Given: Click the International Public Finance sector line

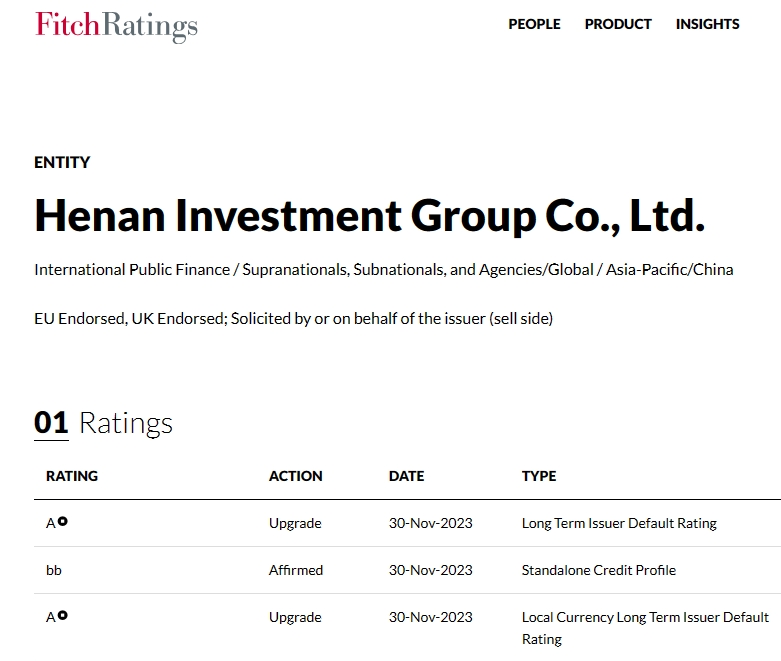Looking at the screenshot, I should click(x=383, y=270).
